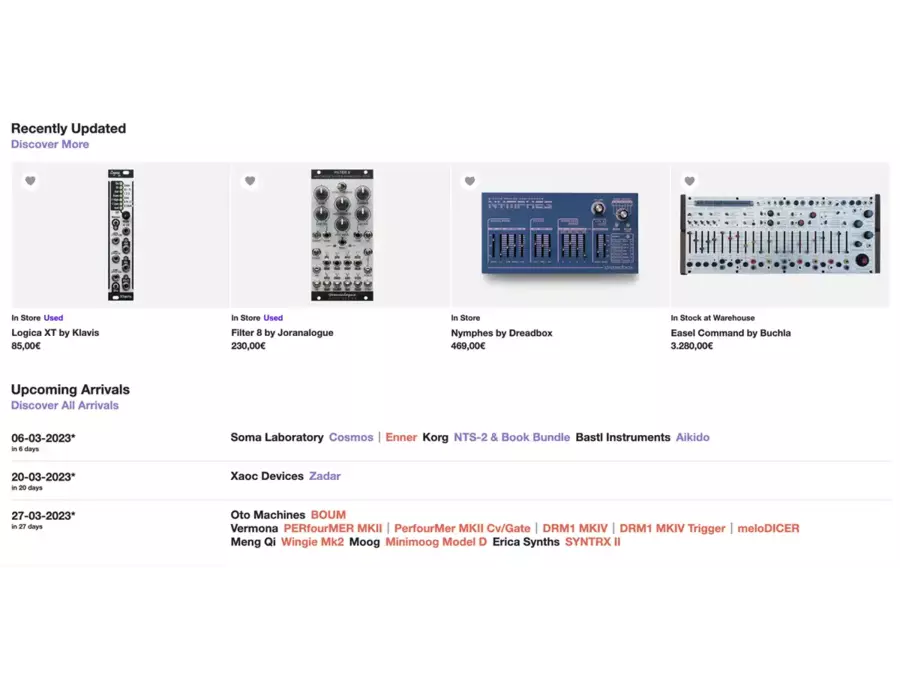
Task: Open the blue Nymphes synthesizer image
Action: 560,234
